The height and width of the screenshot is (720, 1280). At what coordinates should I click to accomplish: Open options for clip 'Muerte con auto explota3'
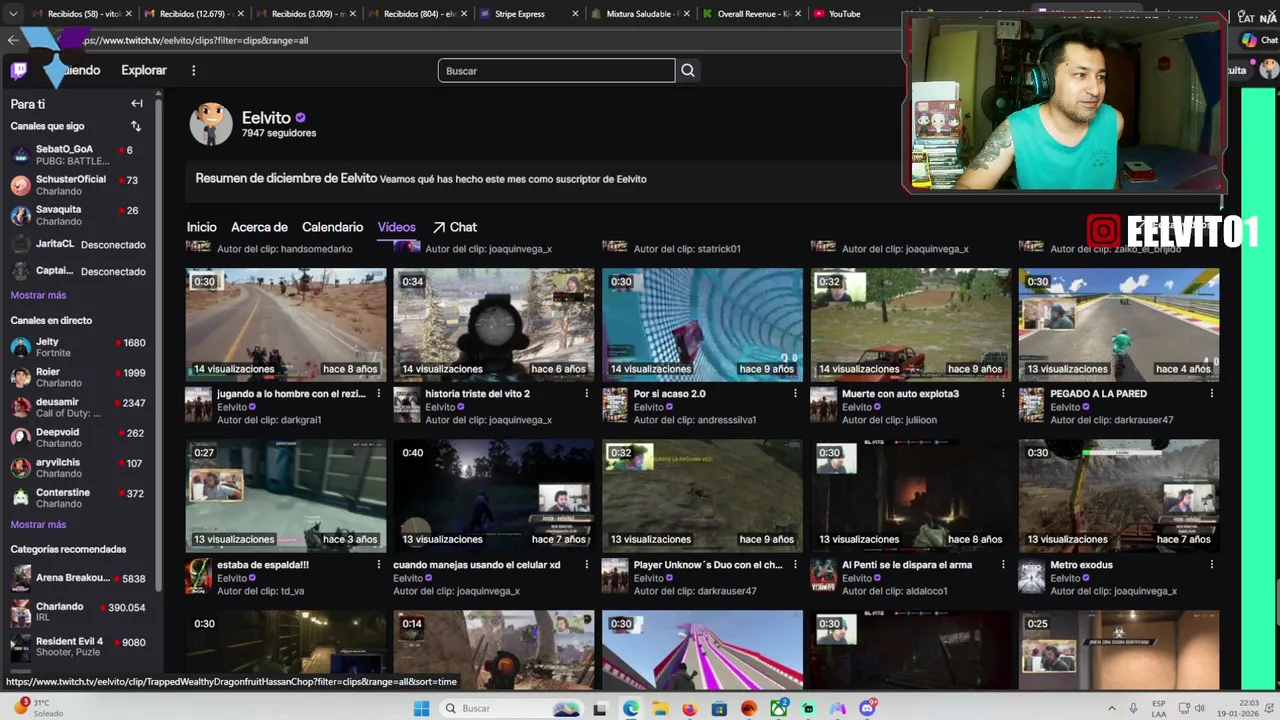coord(1003,394)
